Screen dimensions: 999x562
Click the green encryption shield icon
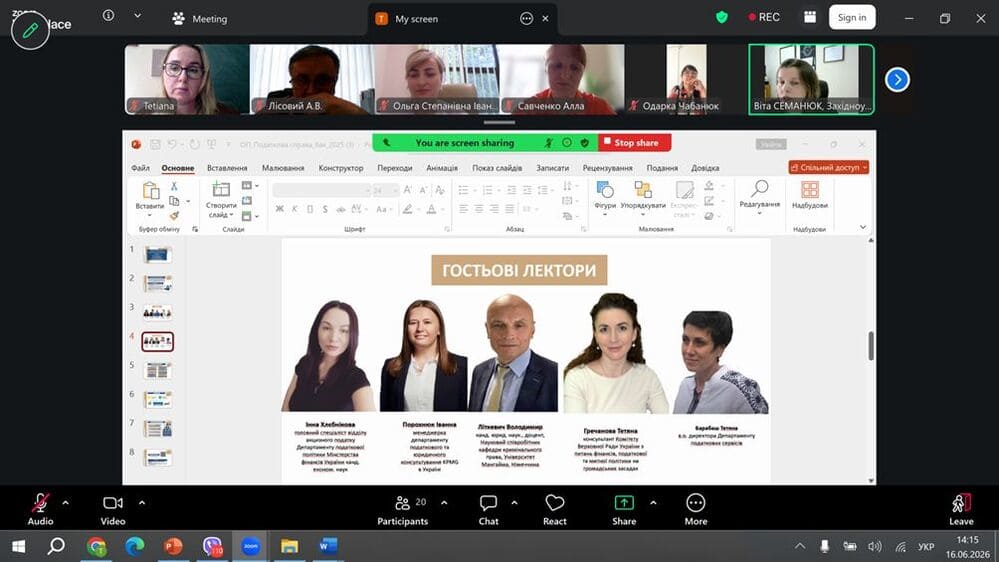click(x=721, y=17)
